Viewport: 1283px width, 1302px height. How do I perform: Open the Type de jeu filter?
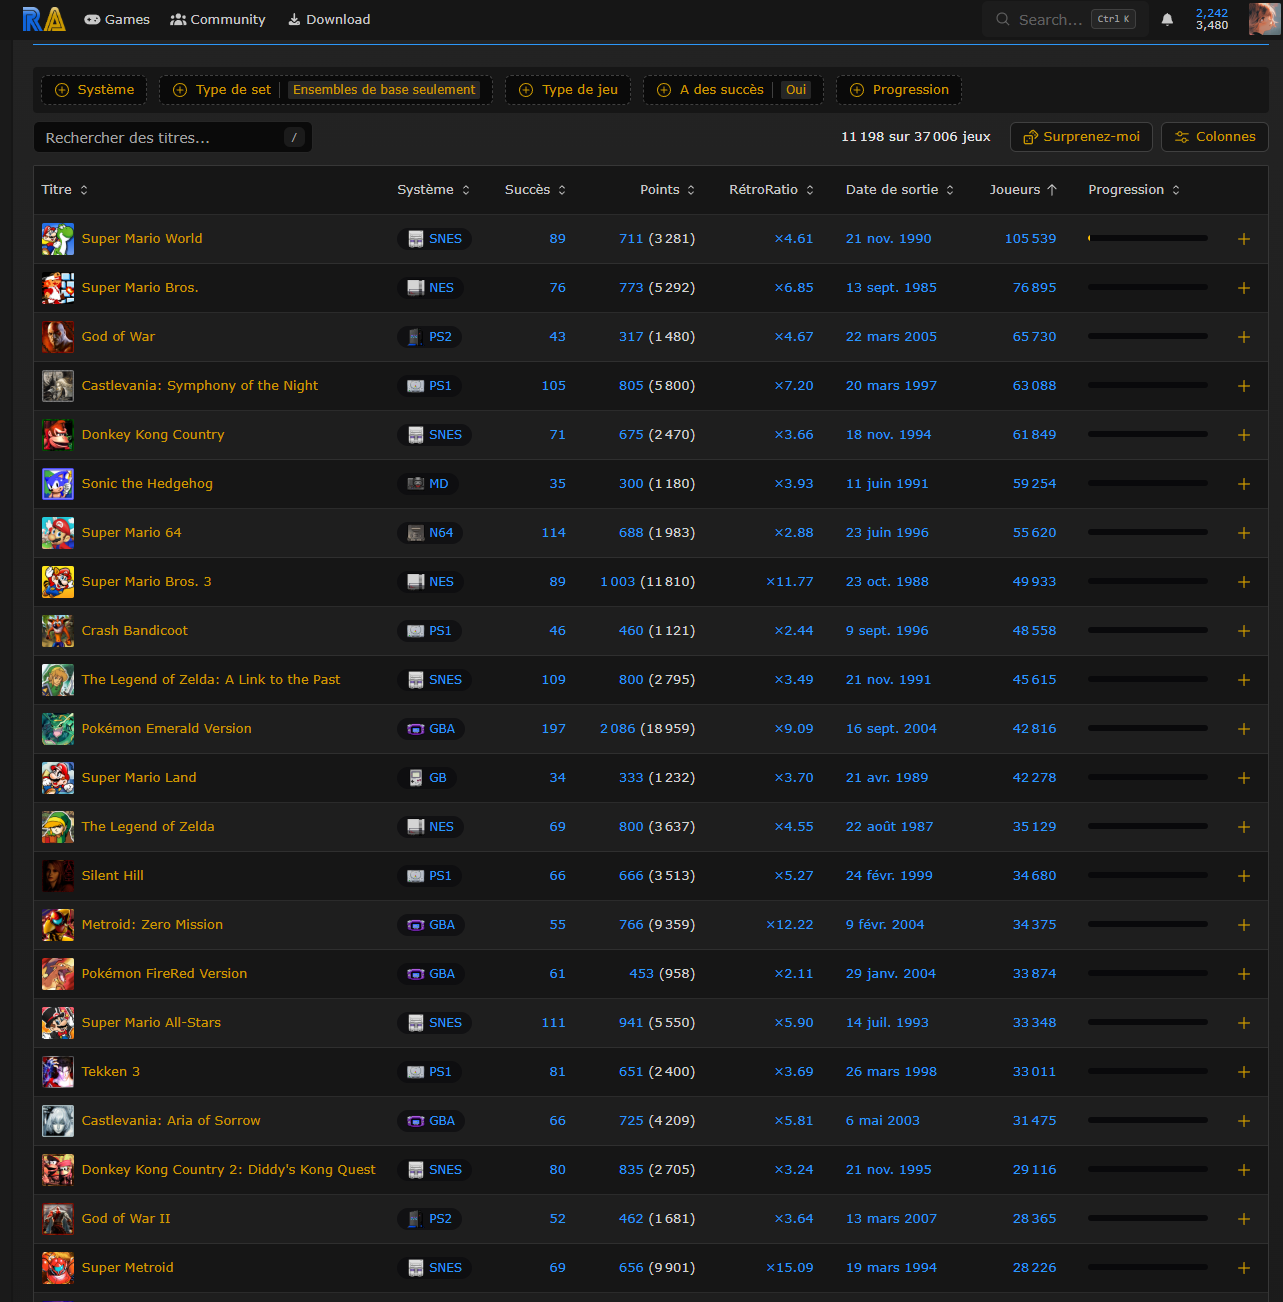568,90
